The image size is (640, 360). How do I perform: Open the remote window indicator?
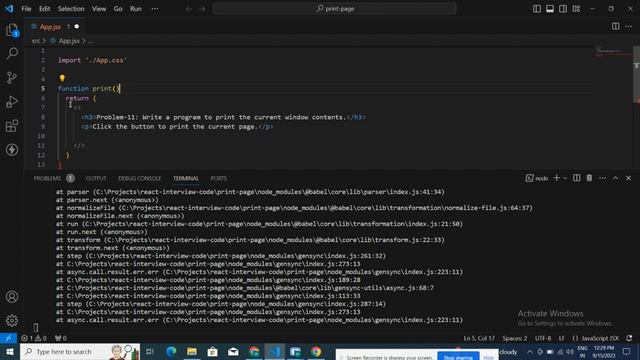pyautogui.click(x=8, y=338)
